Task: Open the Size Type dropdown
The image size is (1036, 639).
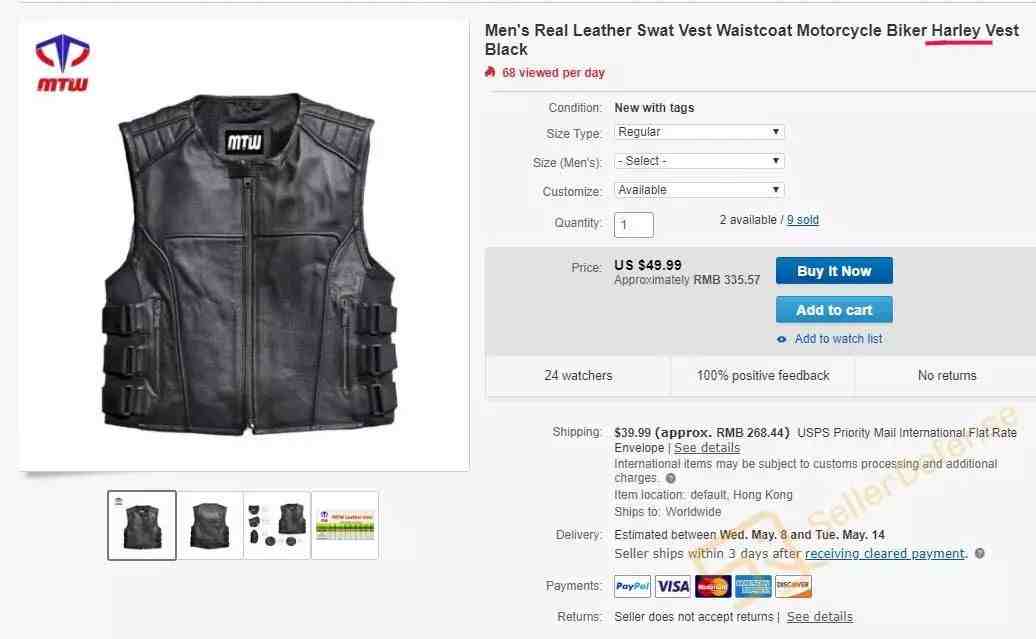Action: click(x=699, y=132)
